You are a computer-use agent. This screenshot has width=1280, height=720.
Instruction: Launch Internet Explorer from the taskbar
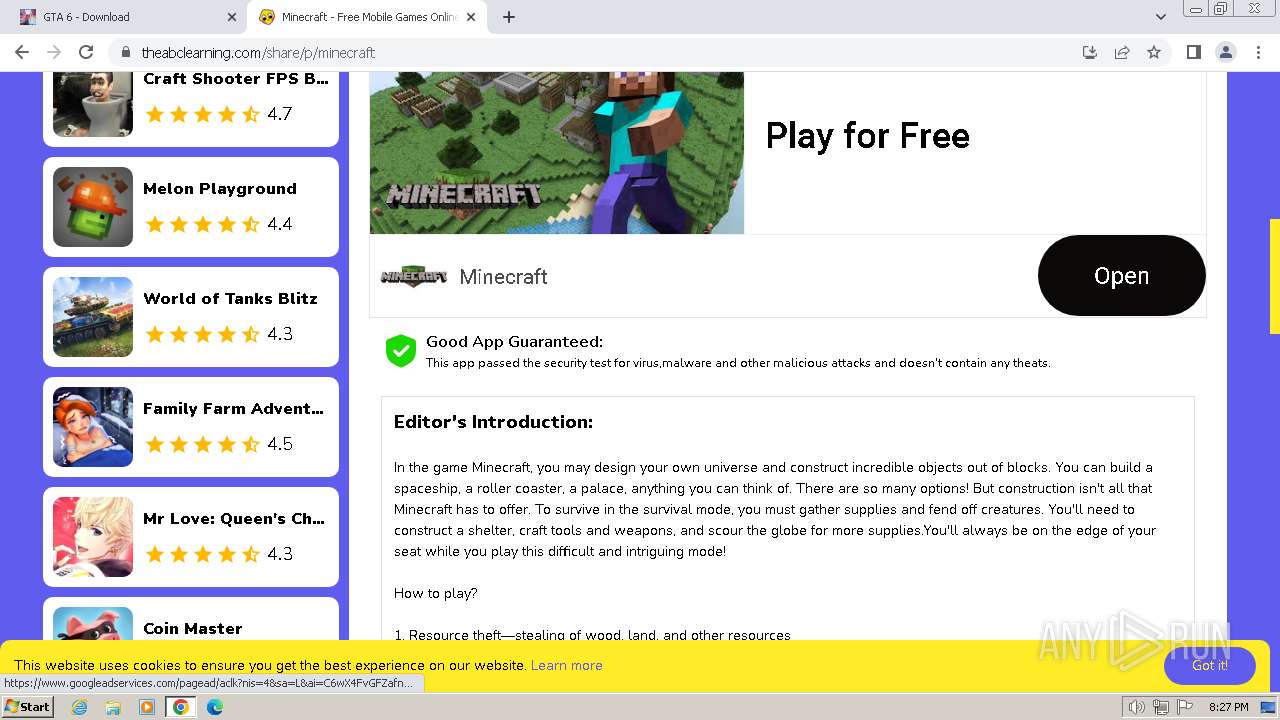pos(80,707)
